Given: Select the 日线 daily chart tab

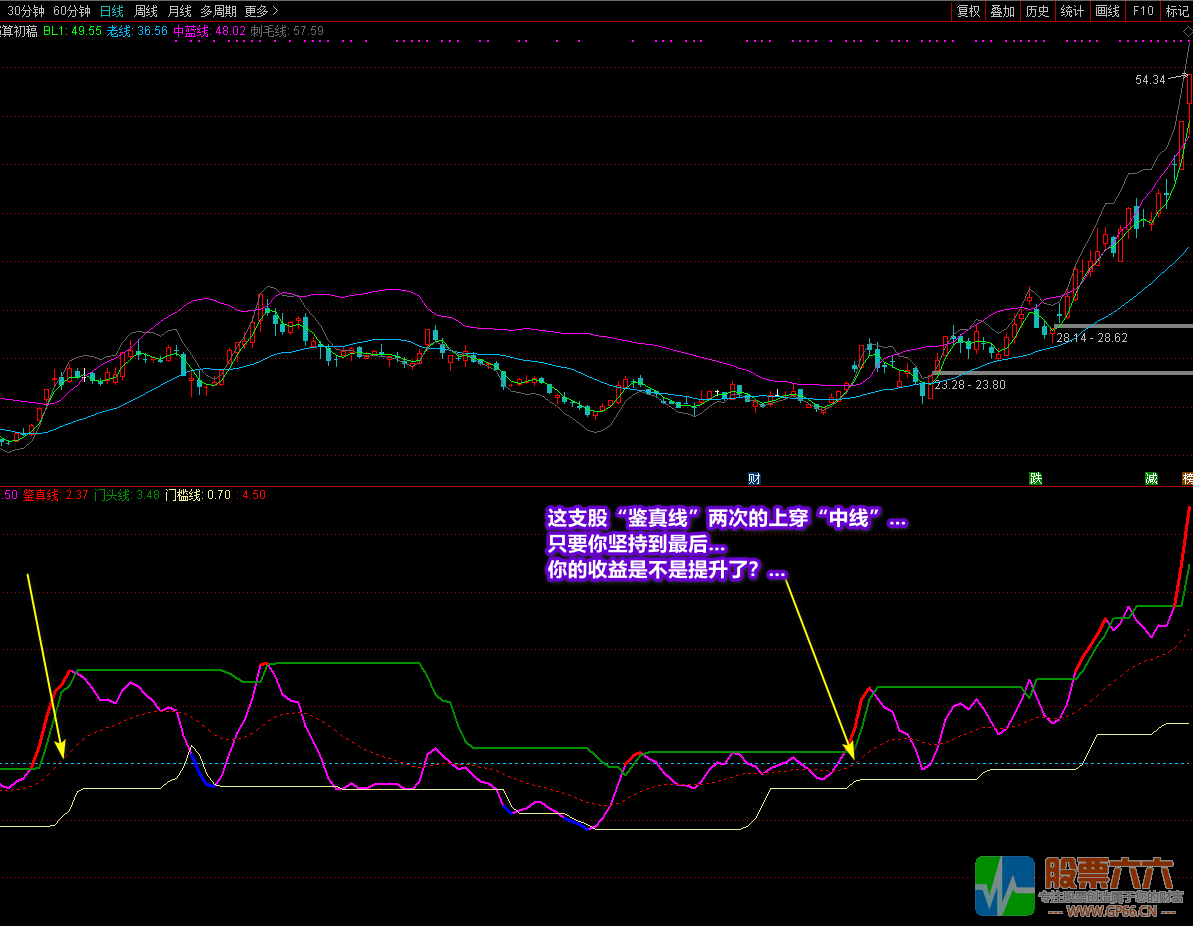Looking at the screenshot, I should point(112,11).
